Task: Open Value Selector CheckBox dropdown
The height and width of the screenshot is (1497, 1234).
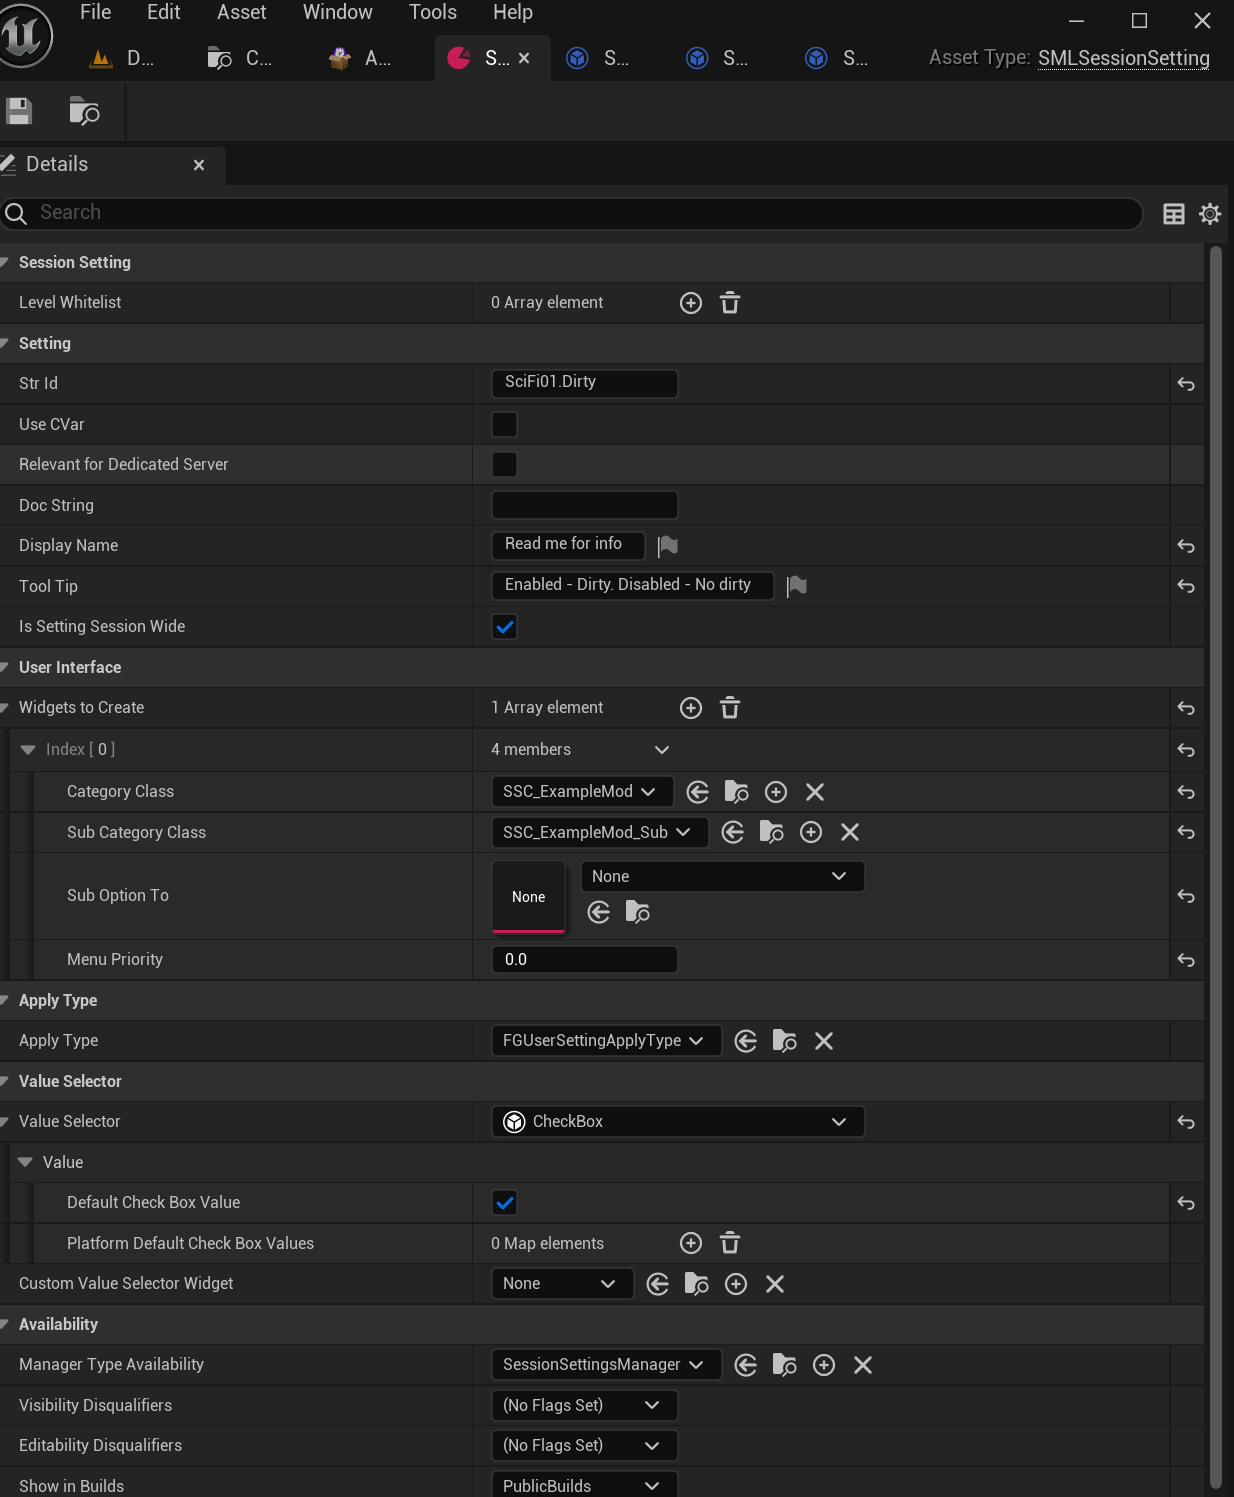Action: [678, 1122]
